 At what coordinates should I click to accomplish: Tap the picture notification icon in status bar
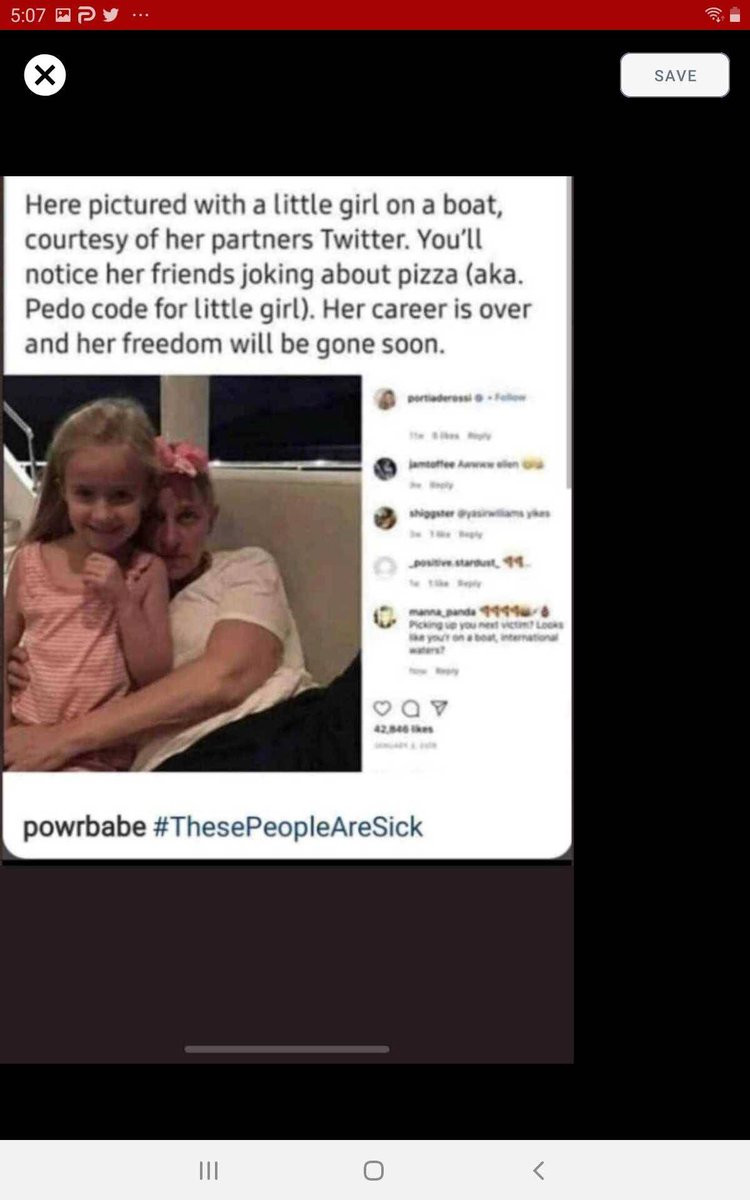(x=62, y=14)
